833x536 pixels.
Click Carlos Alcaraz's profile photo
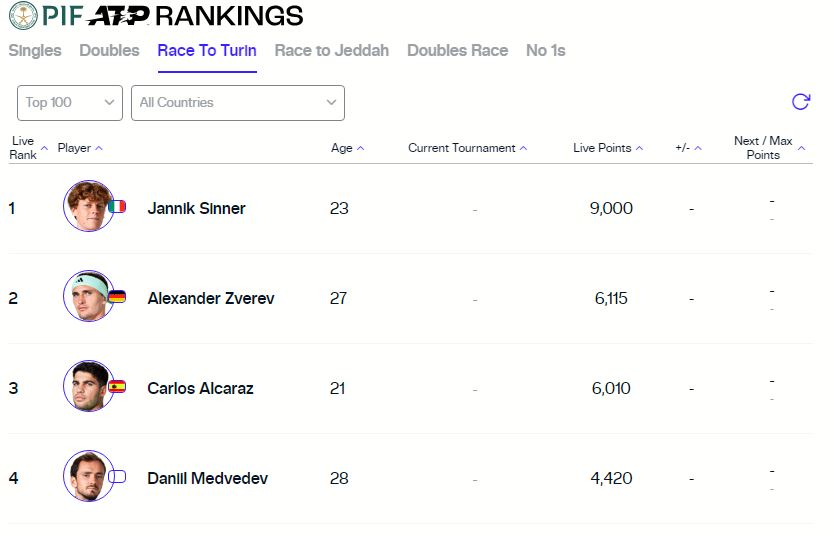tap(87, 386)
